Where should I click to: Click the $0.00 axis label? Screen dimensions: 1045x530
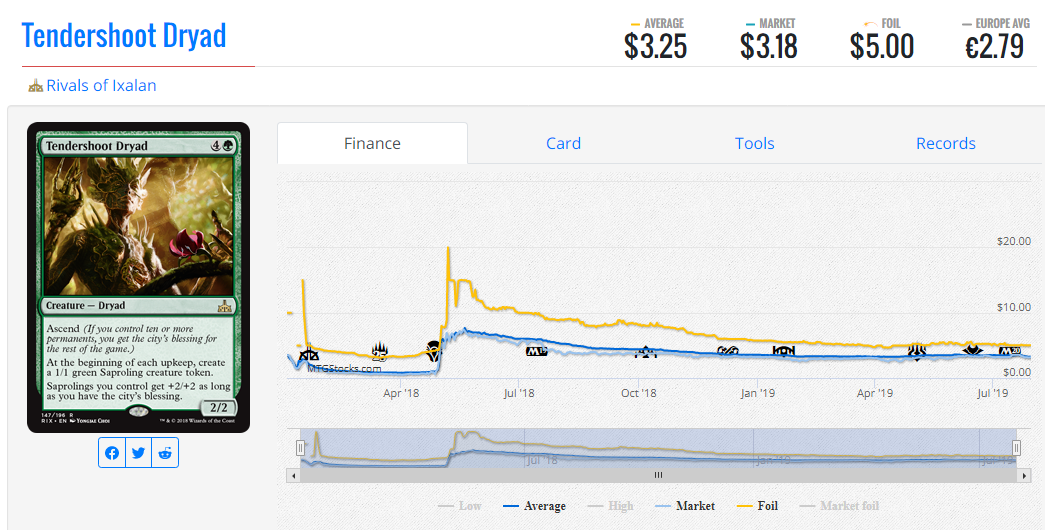(1017, 372)
